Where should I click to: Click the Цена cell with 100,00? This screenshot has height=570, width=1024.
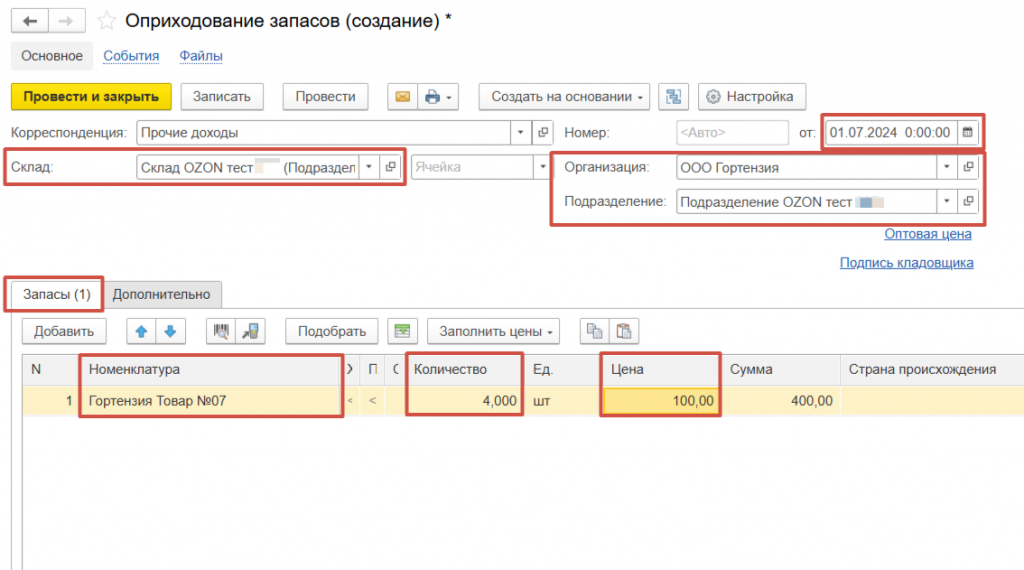[x=660, y=401]
